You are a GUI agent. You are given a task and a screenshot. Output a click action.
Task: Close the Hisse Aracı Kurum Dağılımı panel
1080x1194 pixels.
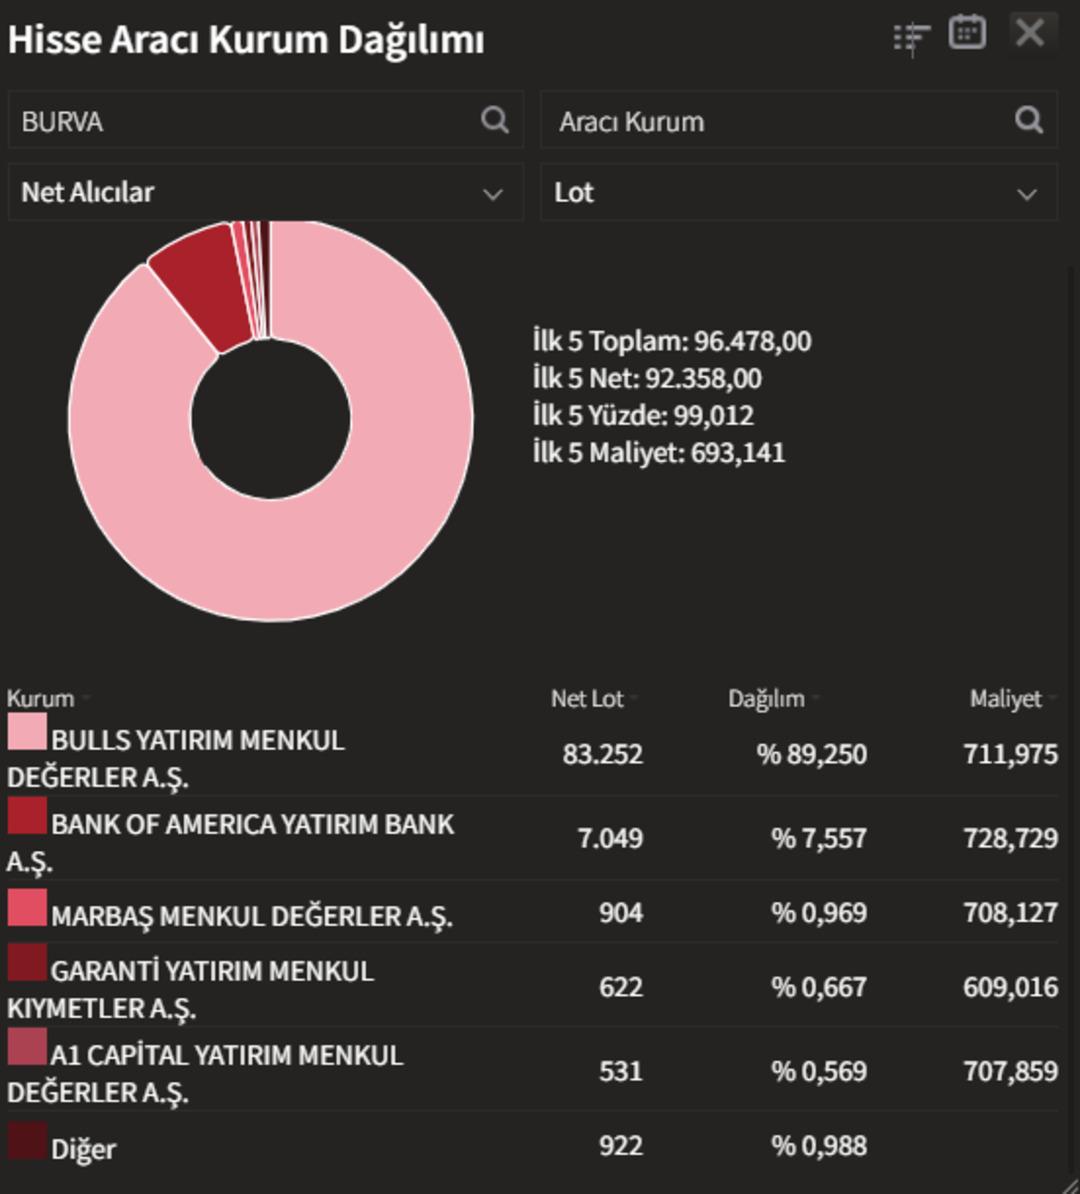(x=1030, y=33)
